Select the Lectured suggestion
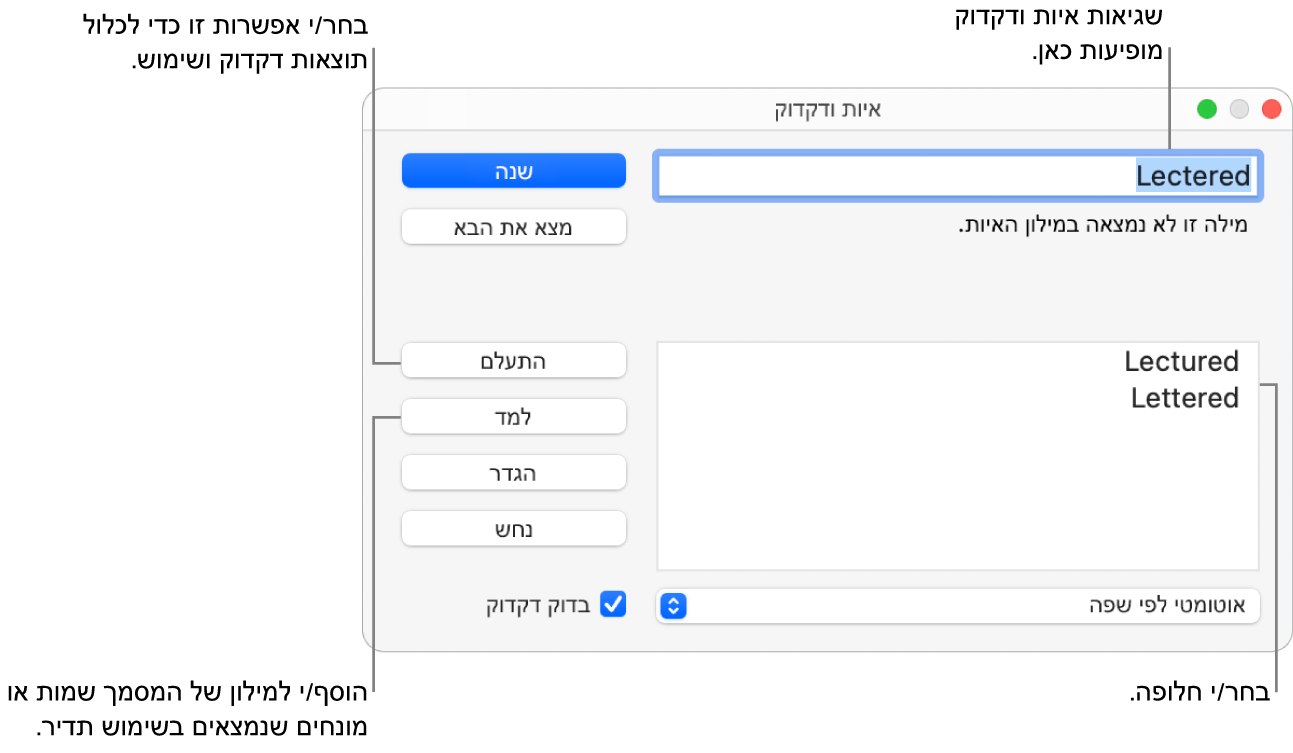Viewport: 1293px width, 753px height. (1181, 361)
